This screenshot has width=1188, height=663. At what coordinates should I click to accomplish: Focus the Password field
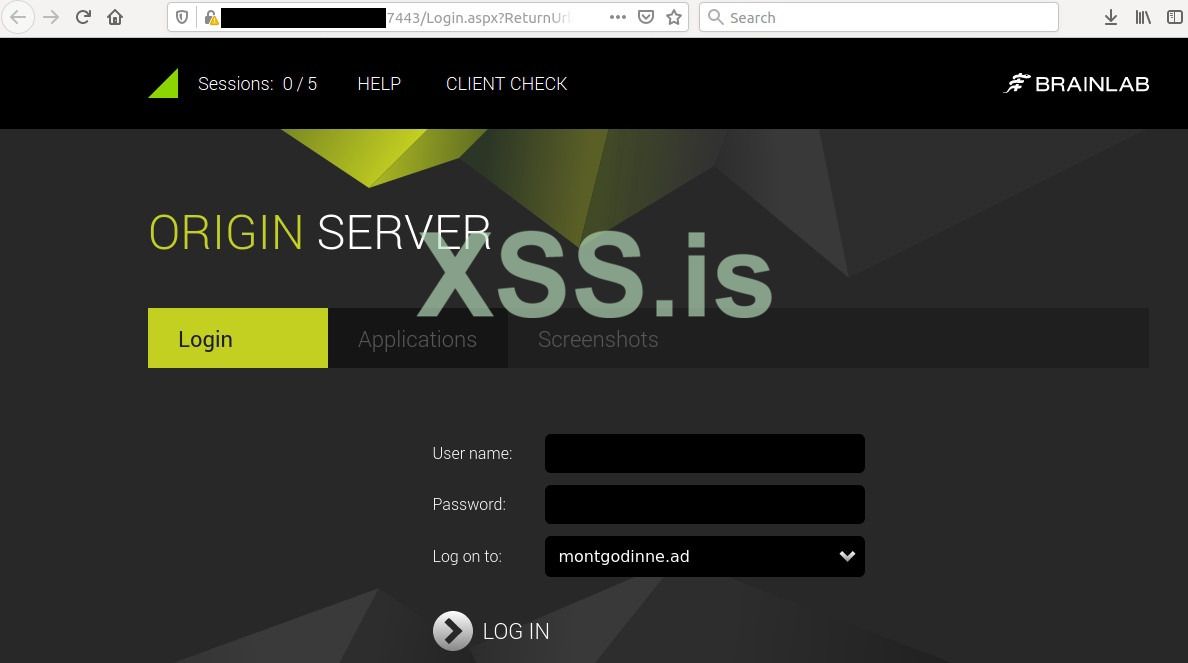705,504
